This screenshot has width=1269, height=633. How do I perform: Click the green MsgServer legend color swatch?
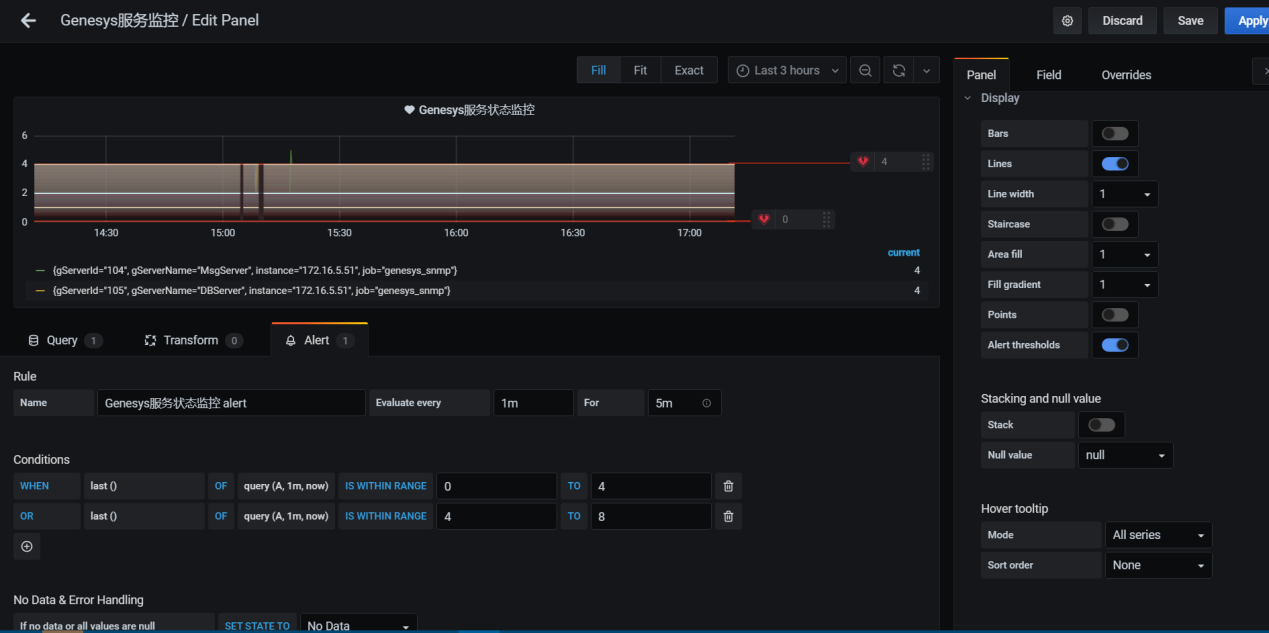[x=40, y=271]
